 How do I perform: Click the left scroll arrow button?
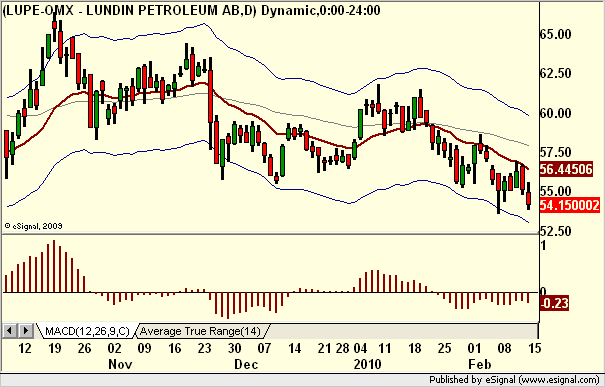[x=10, y=331]
